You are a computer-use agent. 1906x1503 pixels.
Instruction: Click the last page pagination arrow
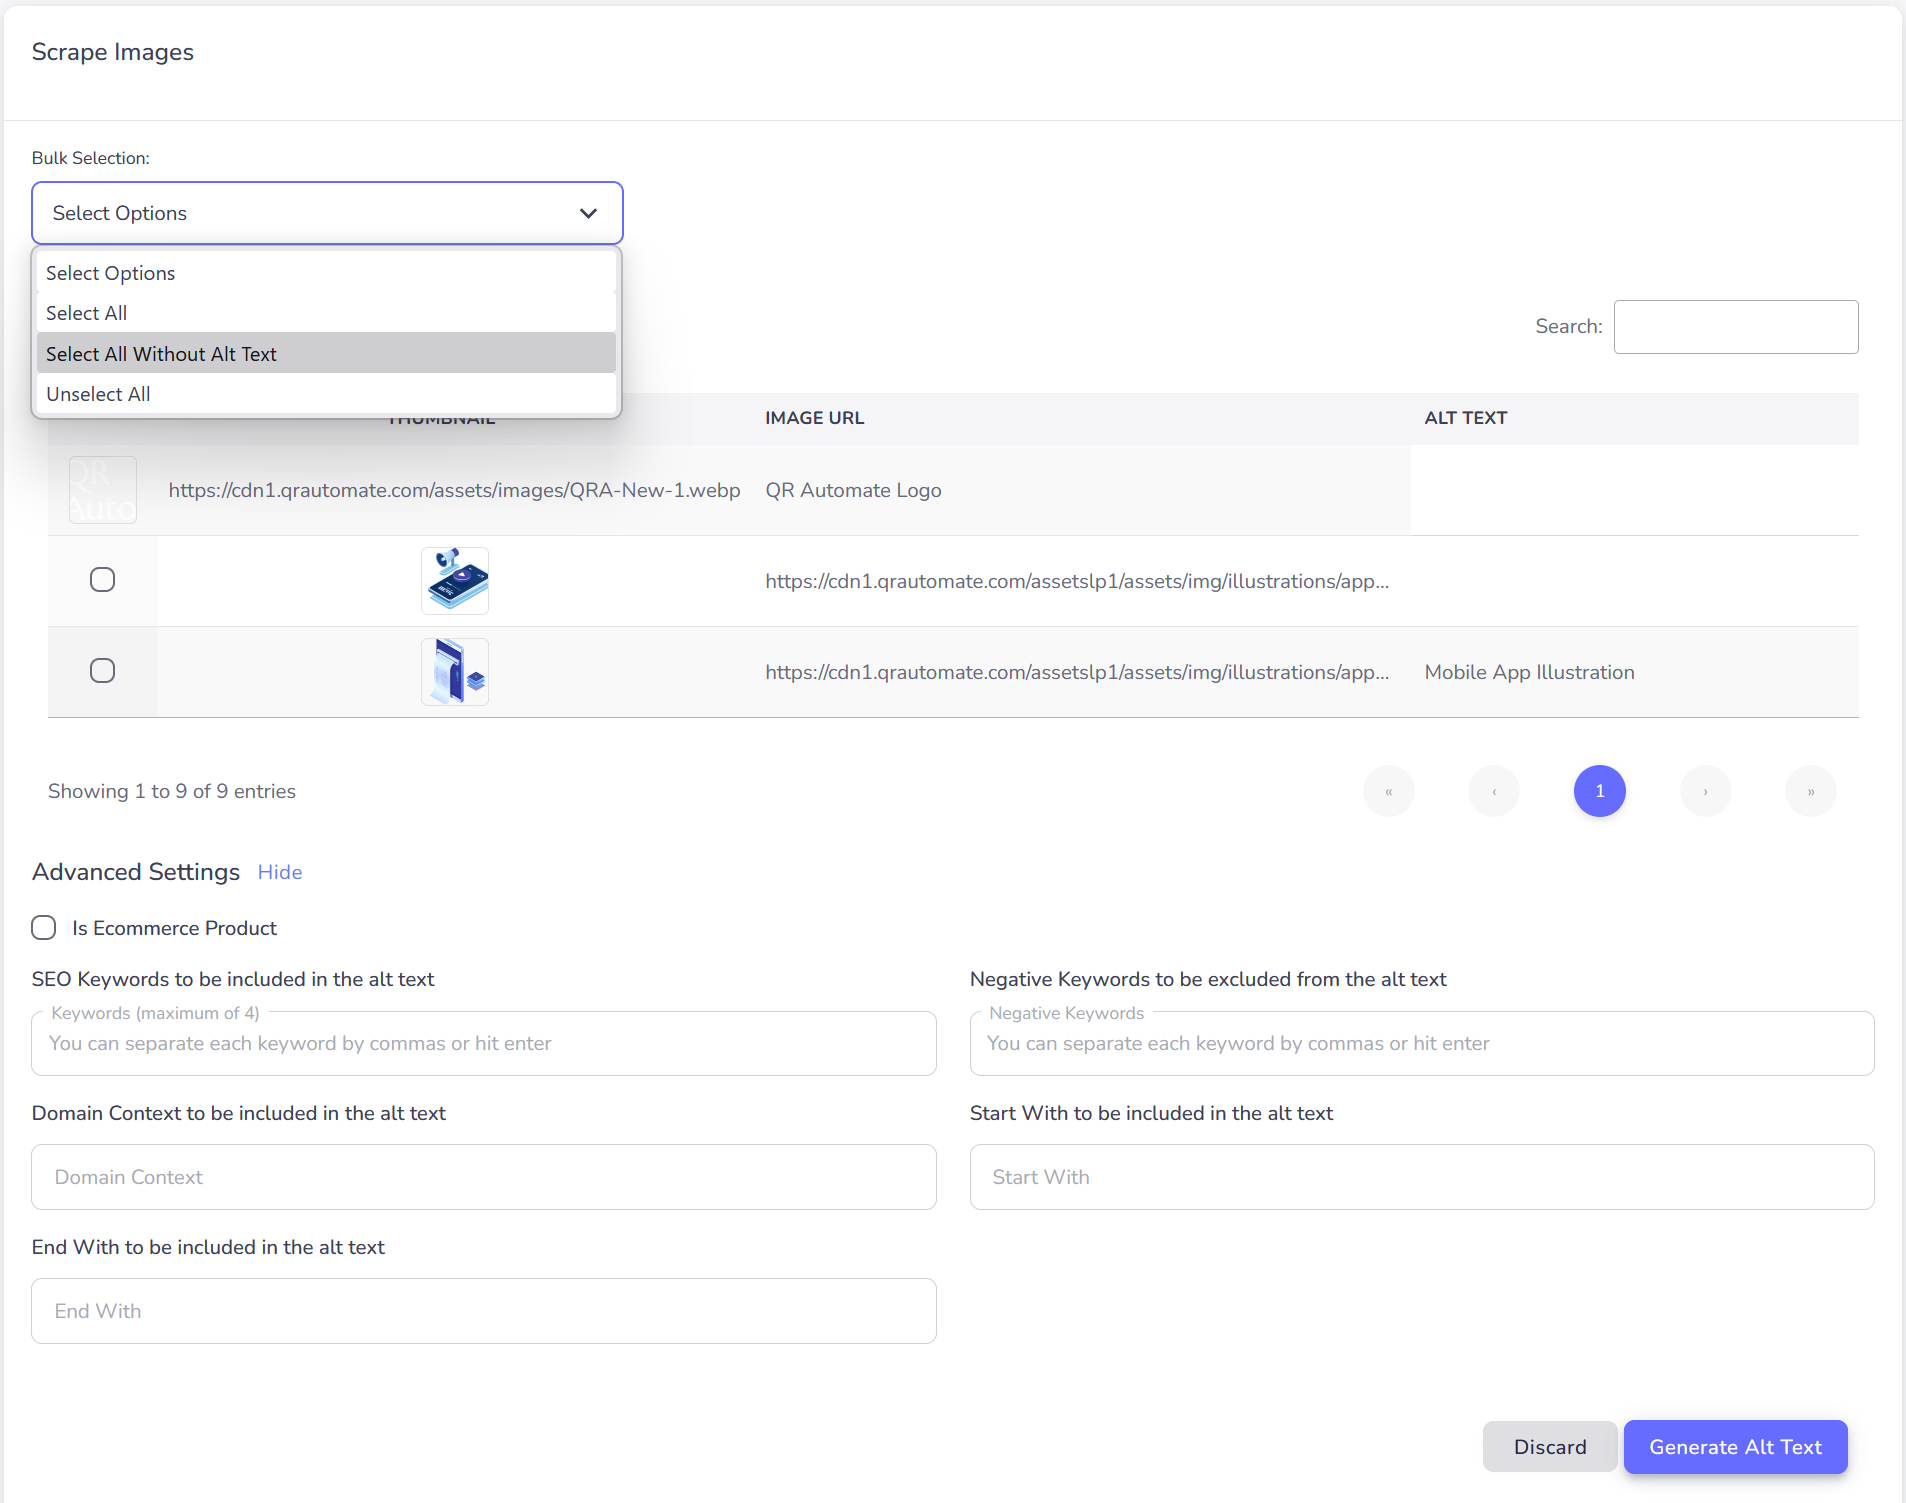[x=1810, y=791]
